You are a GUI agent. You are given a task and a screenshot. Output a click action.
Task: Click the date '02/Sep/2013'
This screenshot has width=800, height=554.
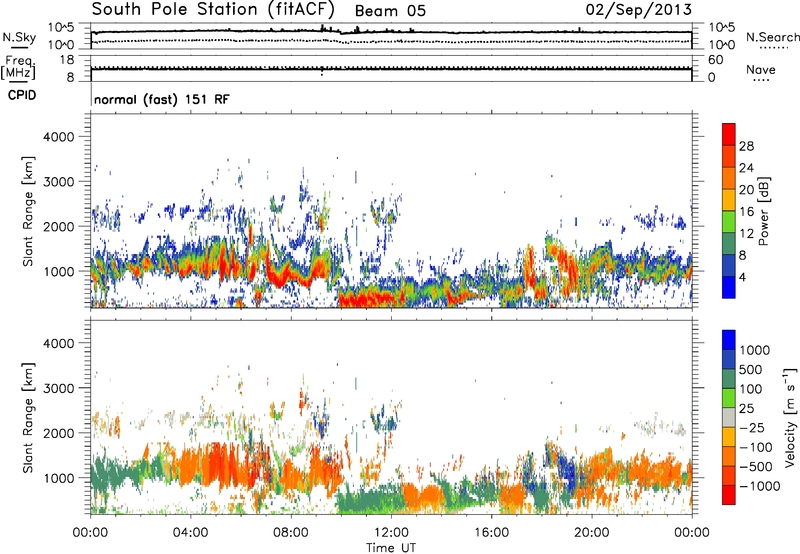click(x=638, y=10)
